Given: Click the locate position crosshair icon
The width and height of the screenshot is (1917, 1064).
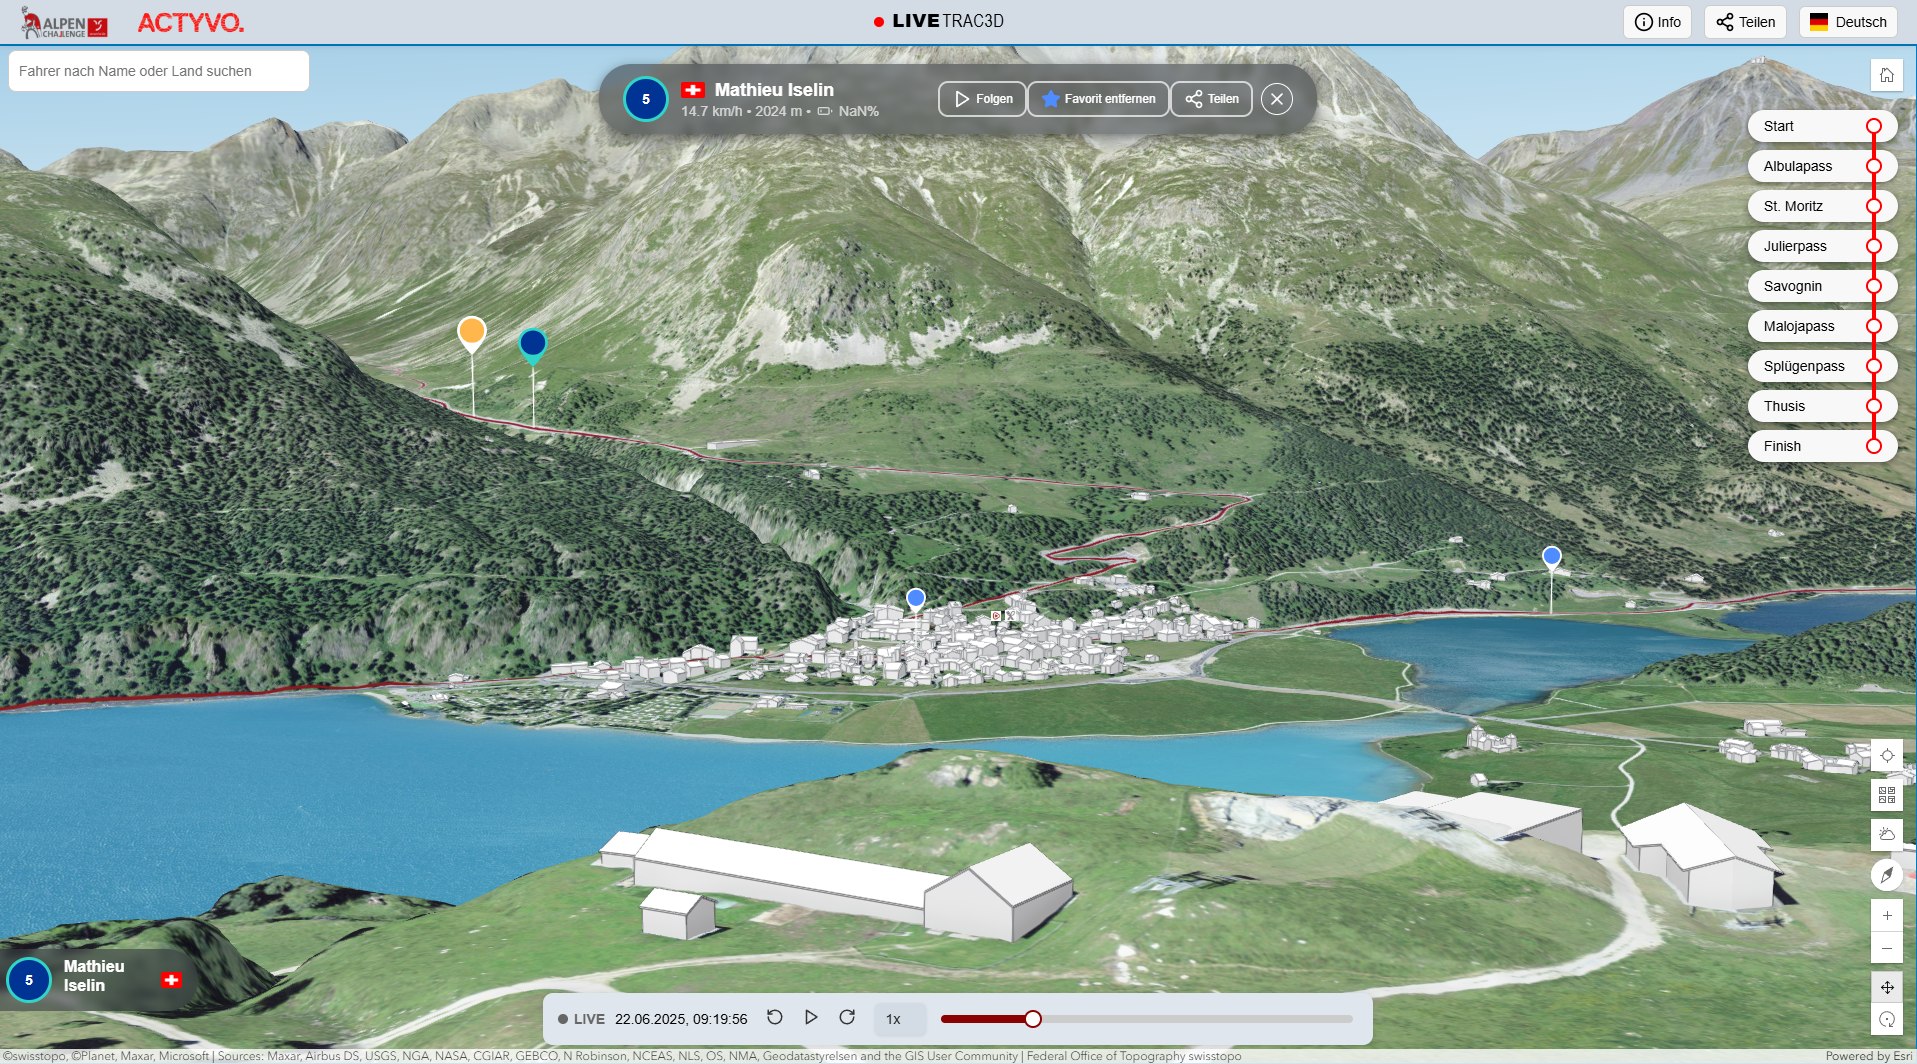Looking at the screenshot, I should [x=1886, y=755].
